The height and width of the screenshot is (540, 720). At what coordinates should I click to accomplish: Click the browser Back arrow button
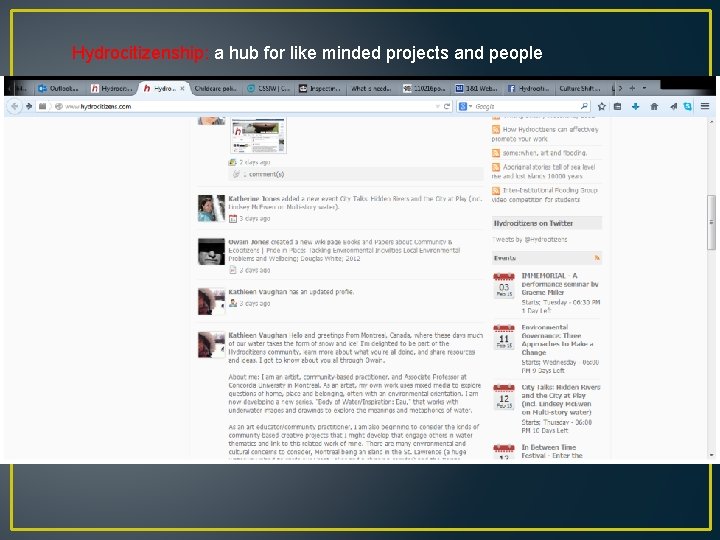(x=14, y=107)
